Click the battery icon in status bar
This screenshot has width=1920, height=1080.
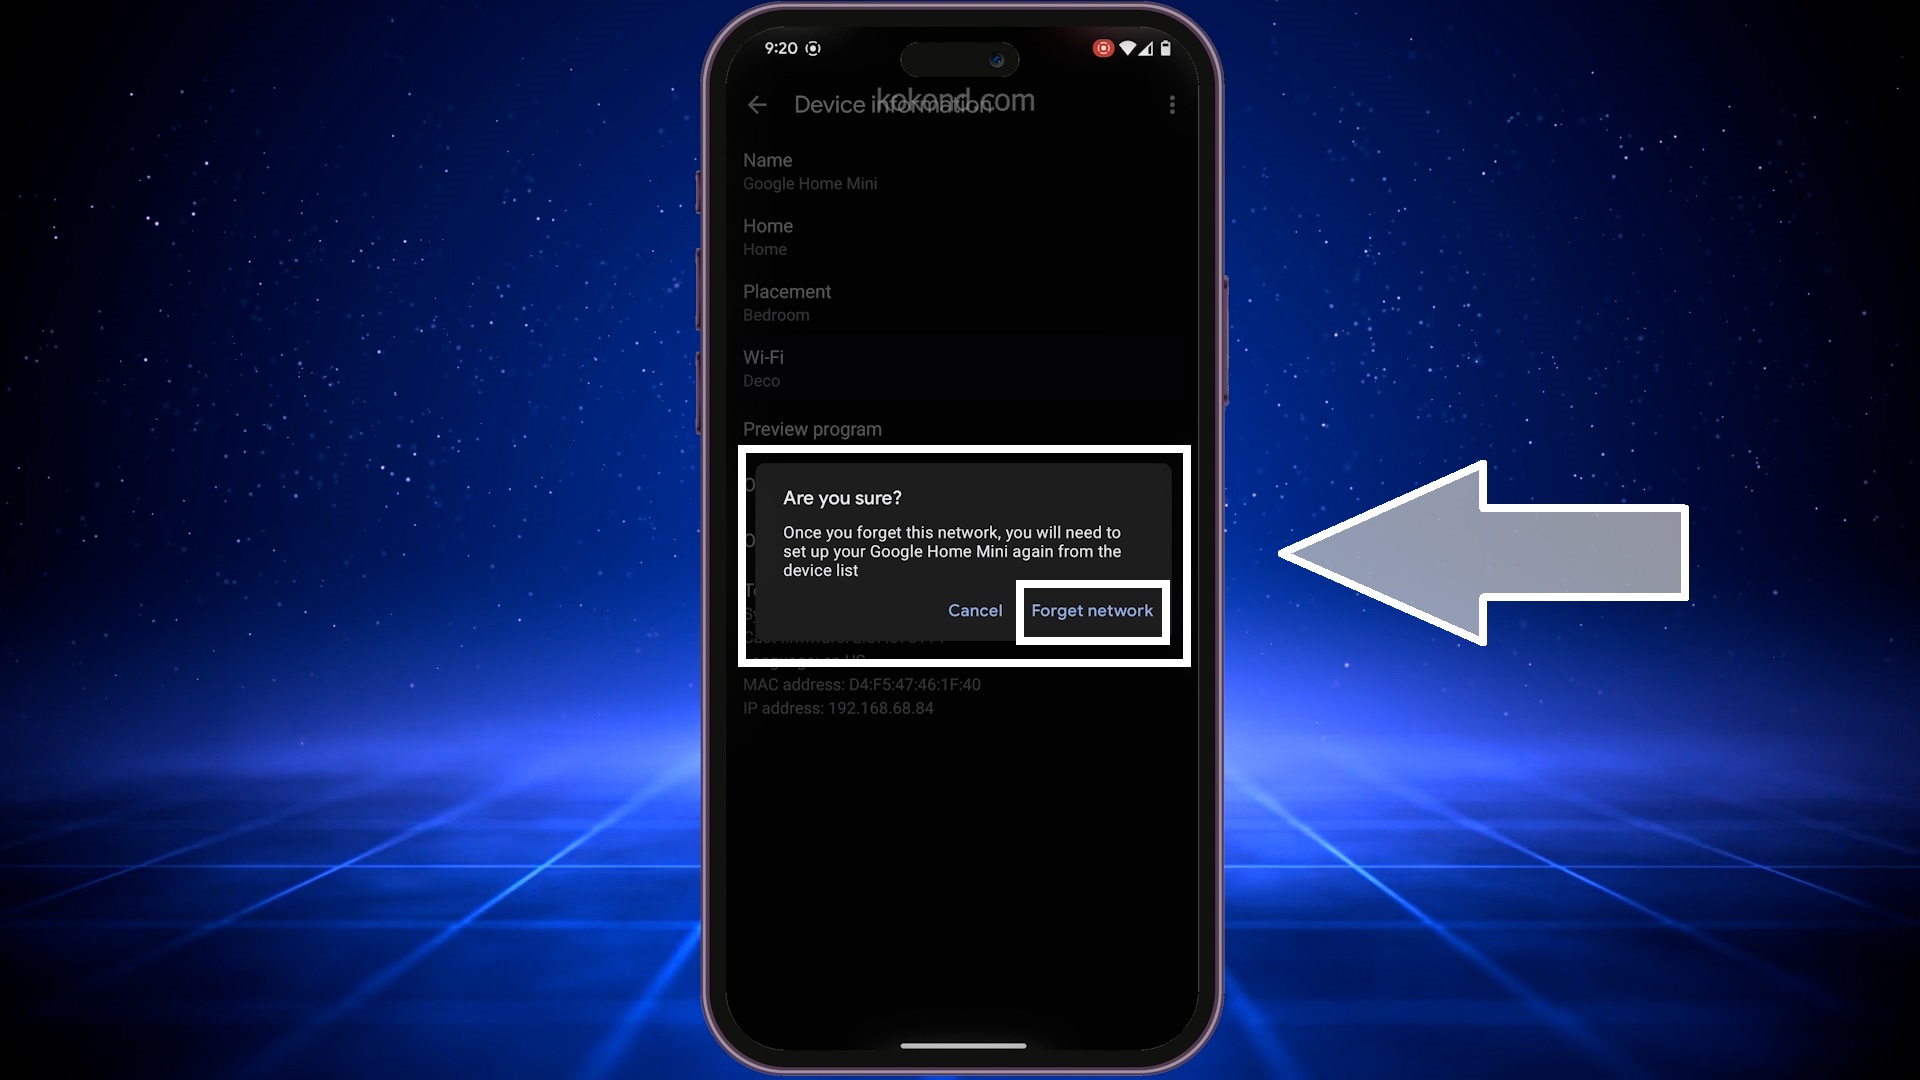(1164, 49)
